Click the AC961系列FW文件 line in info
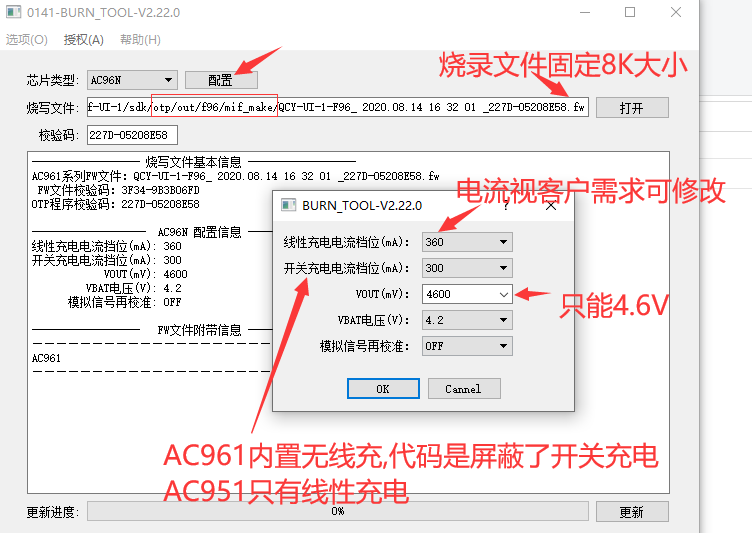The image size is (752, 533). (235, 176)
